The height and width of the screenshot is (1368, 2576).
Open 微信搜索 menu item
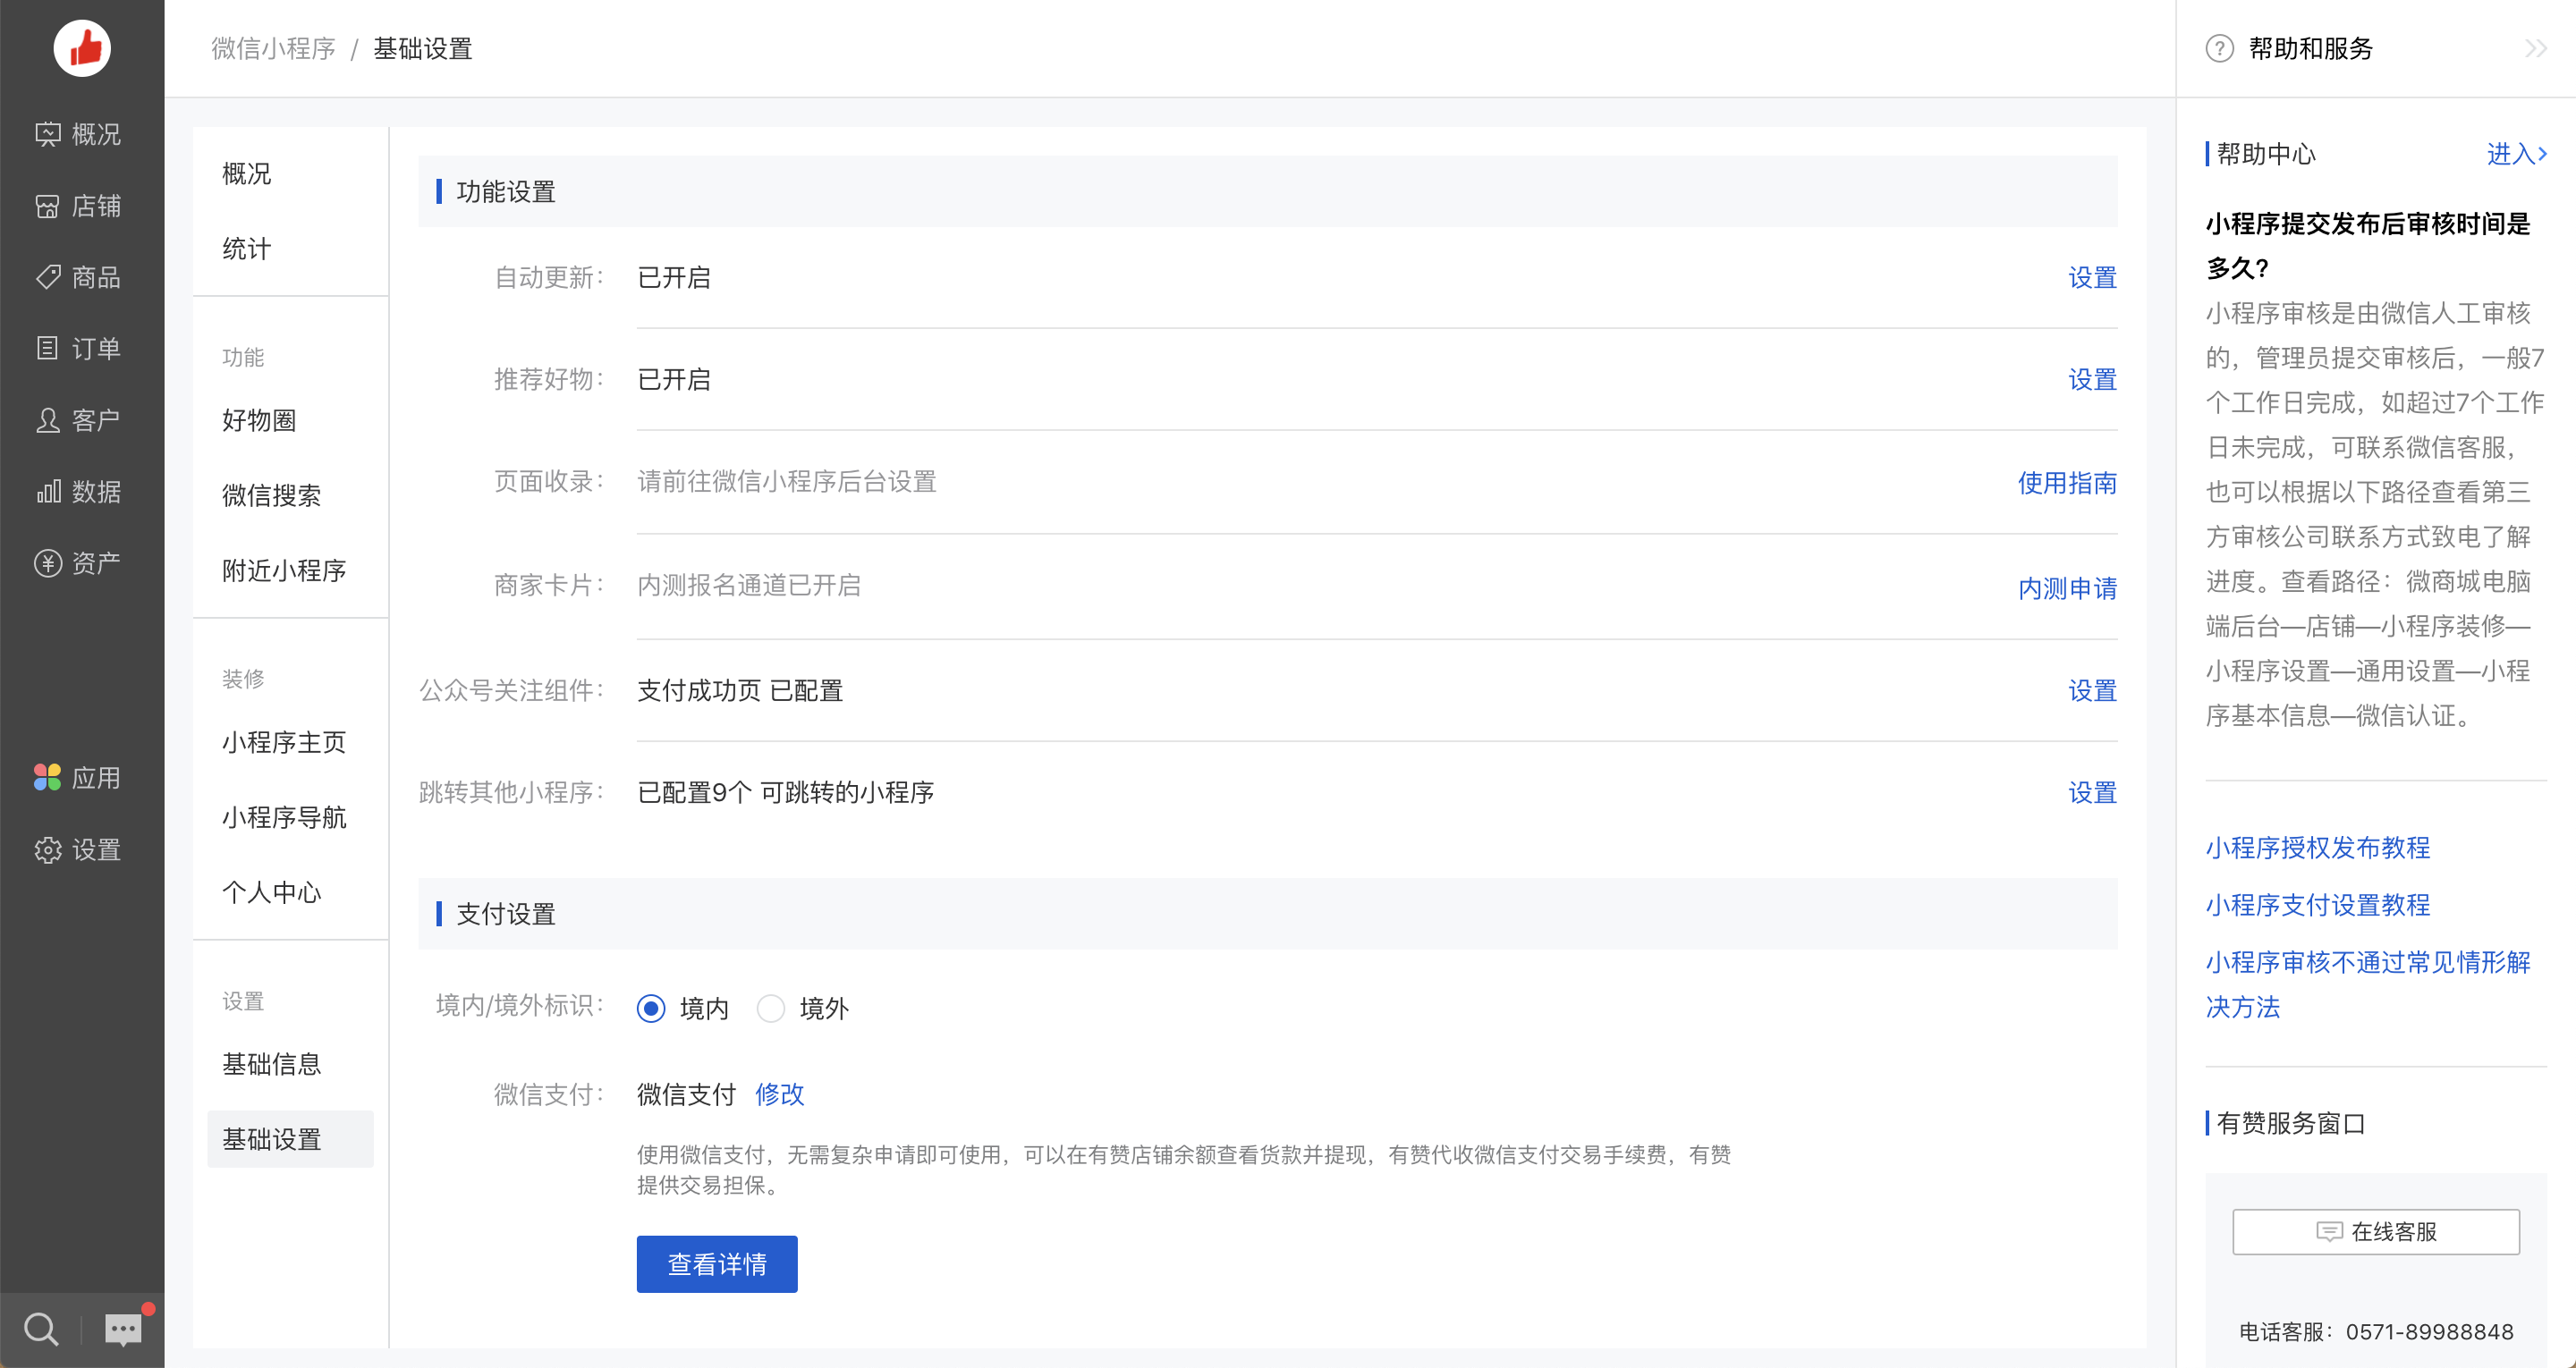pos(272,495)
